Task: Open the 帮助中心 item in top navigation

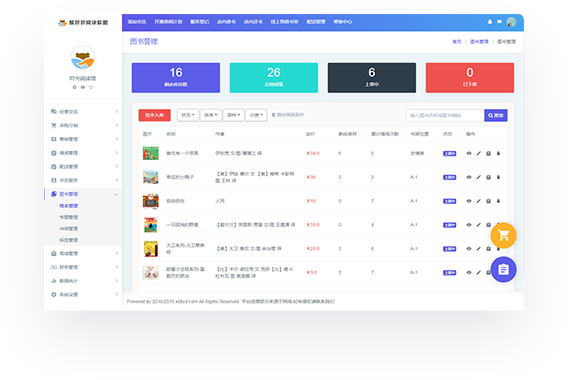Action: tap(342, 22)
